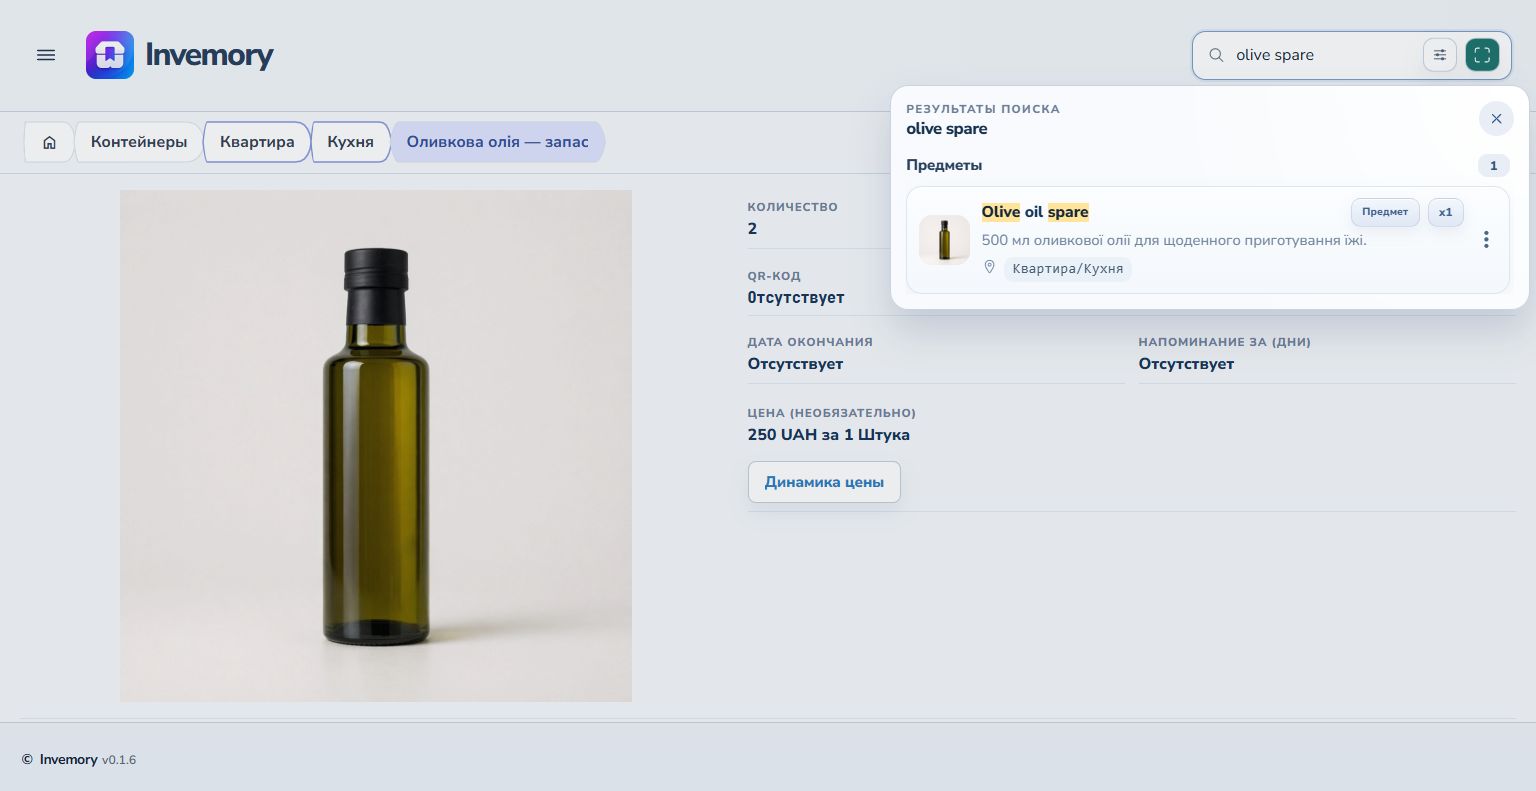Click the Предмет type badge
The image size is (1536, 791).
[x=1385, y=212]
